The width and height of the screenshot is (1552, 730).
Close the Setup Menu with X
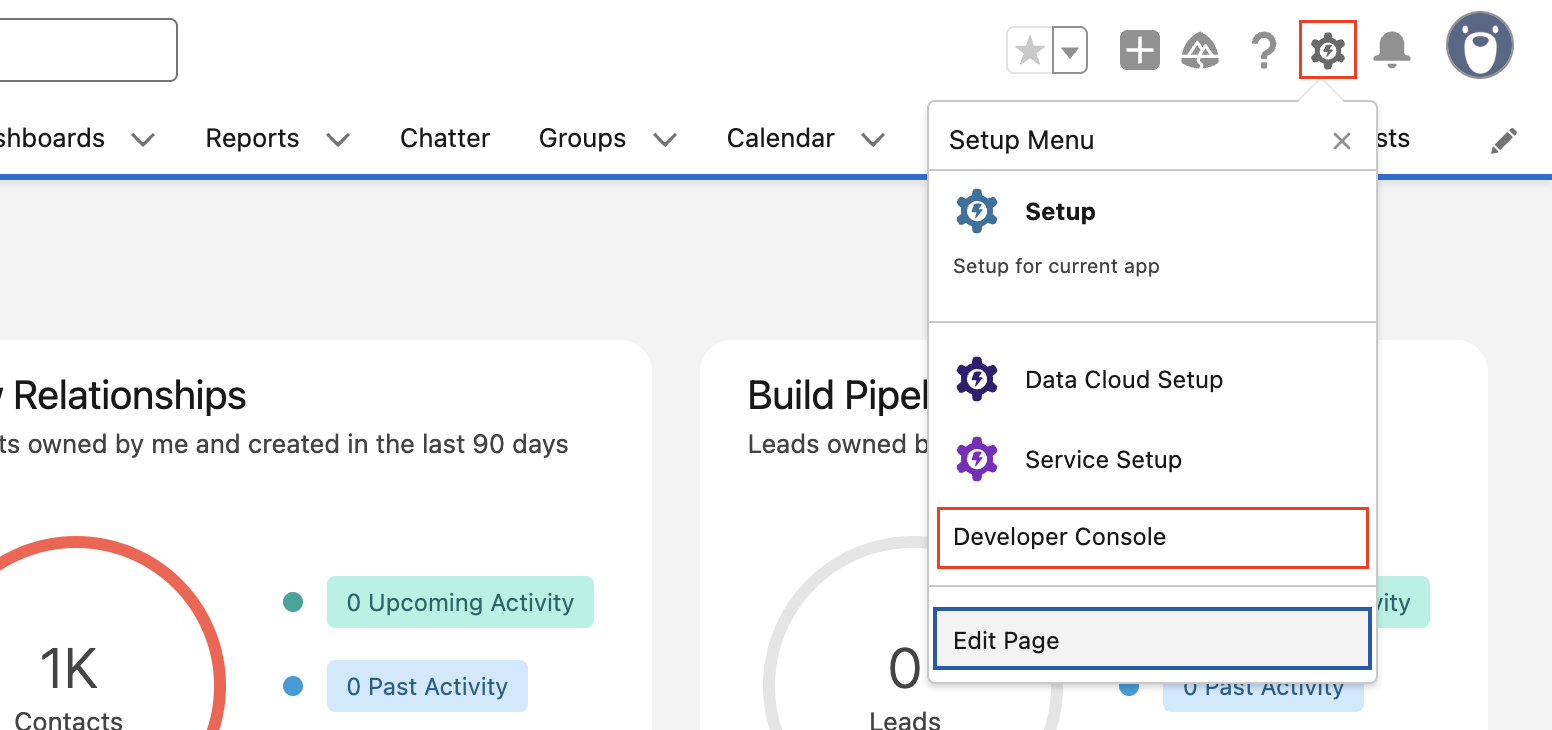click(x=1342, y=142)
